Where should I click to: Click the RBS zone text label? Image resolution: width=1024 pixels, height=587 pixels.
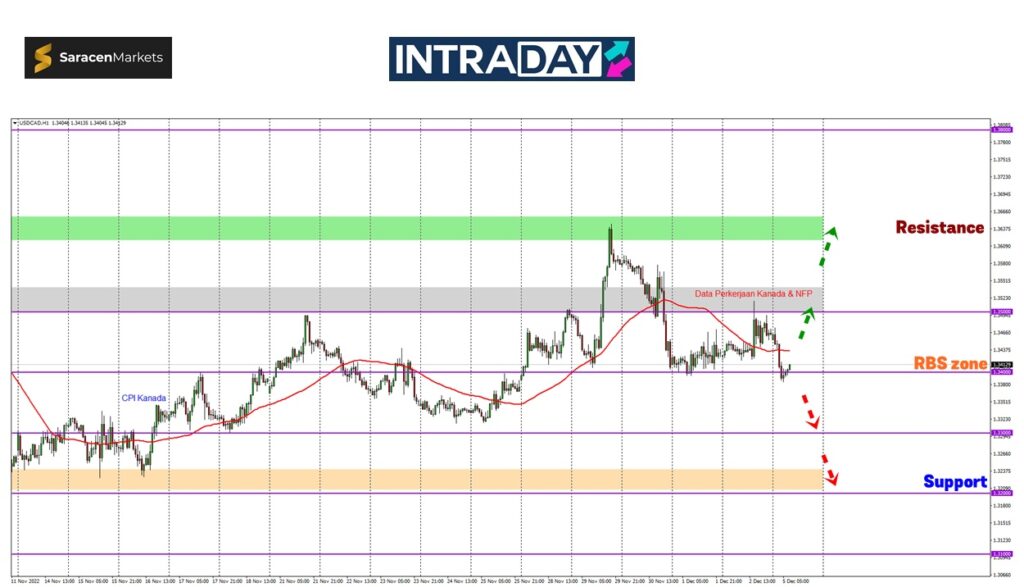949,364
